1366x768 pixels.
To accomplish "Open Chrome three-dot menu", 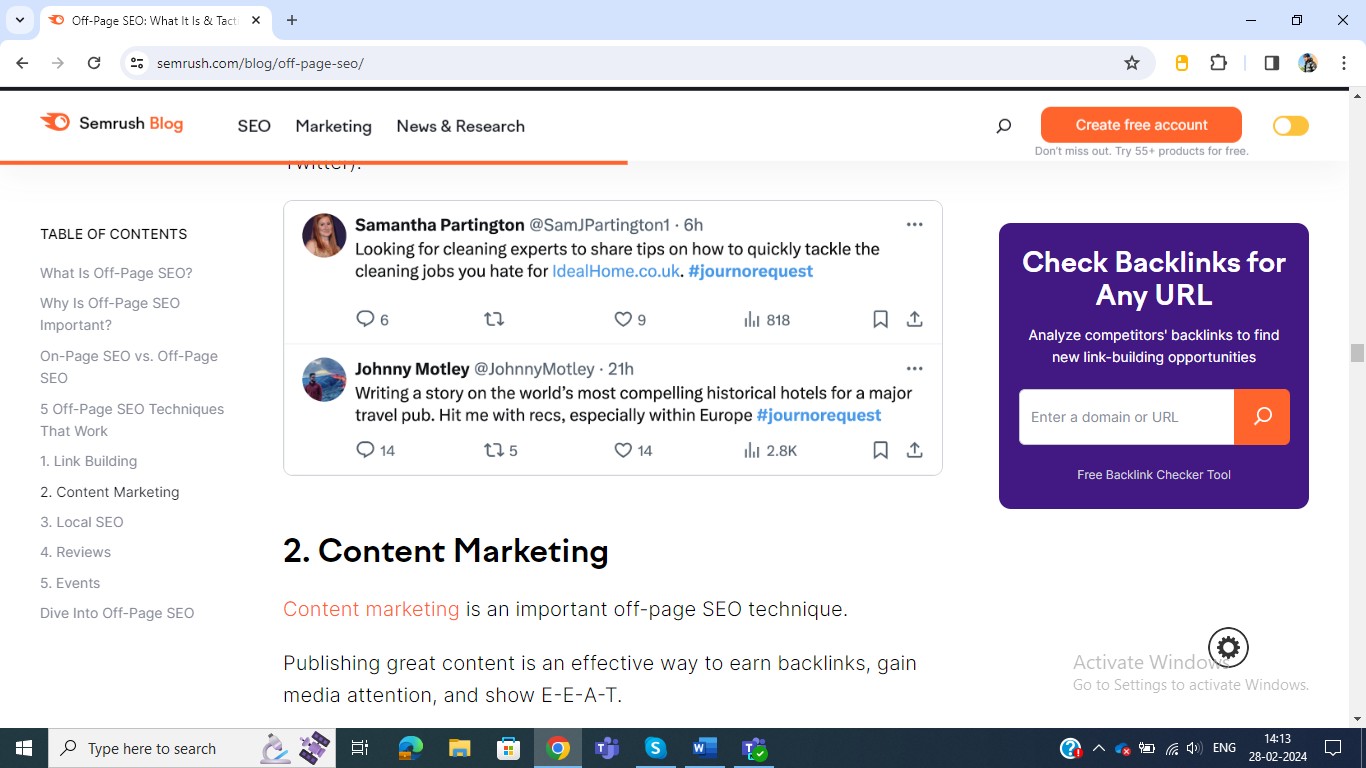I will coord(1344,63).
